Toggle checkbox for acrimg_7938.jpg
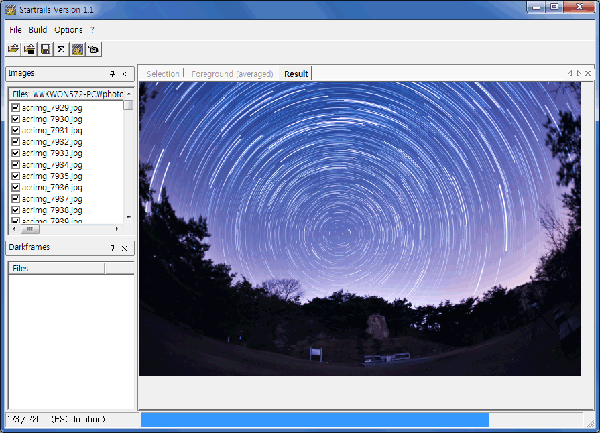The height and width of the screenshot is (433, 600). coord(15,210)
